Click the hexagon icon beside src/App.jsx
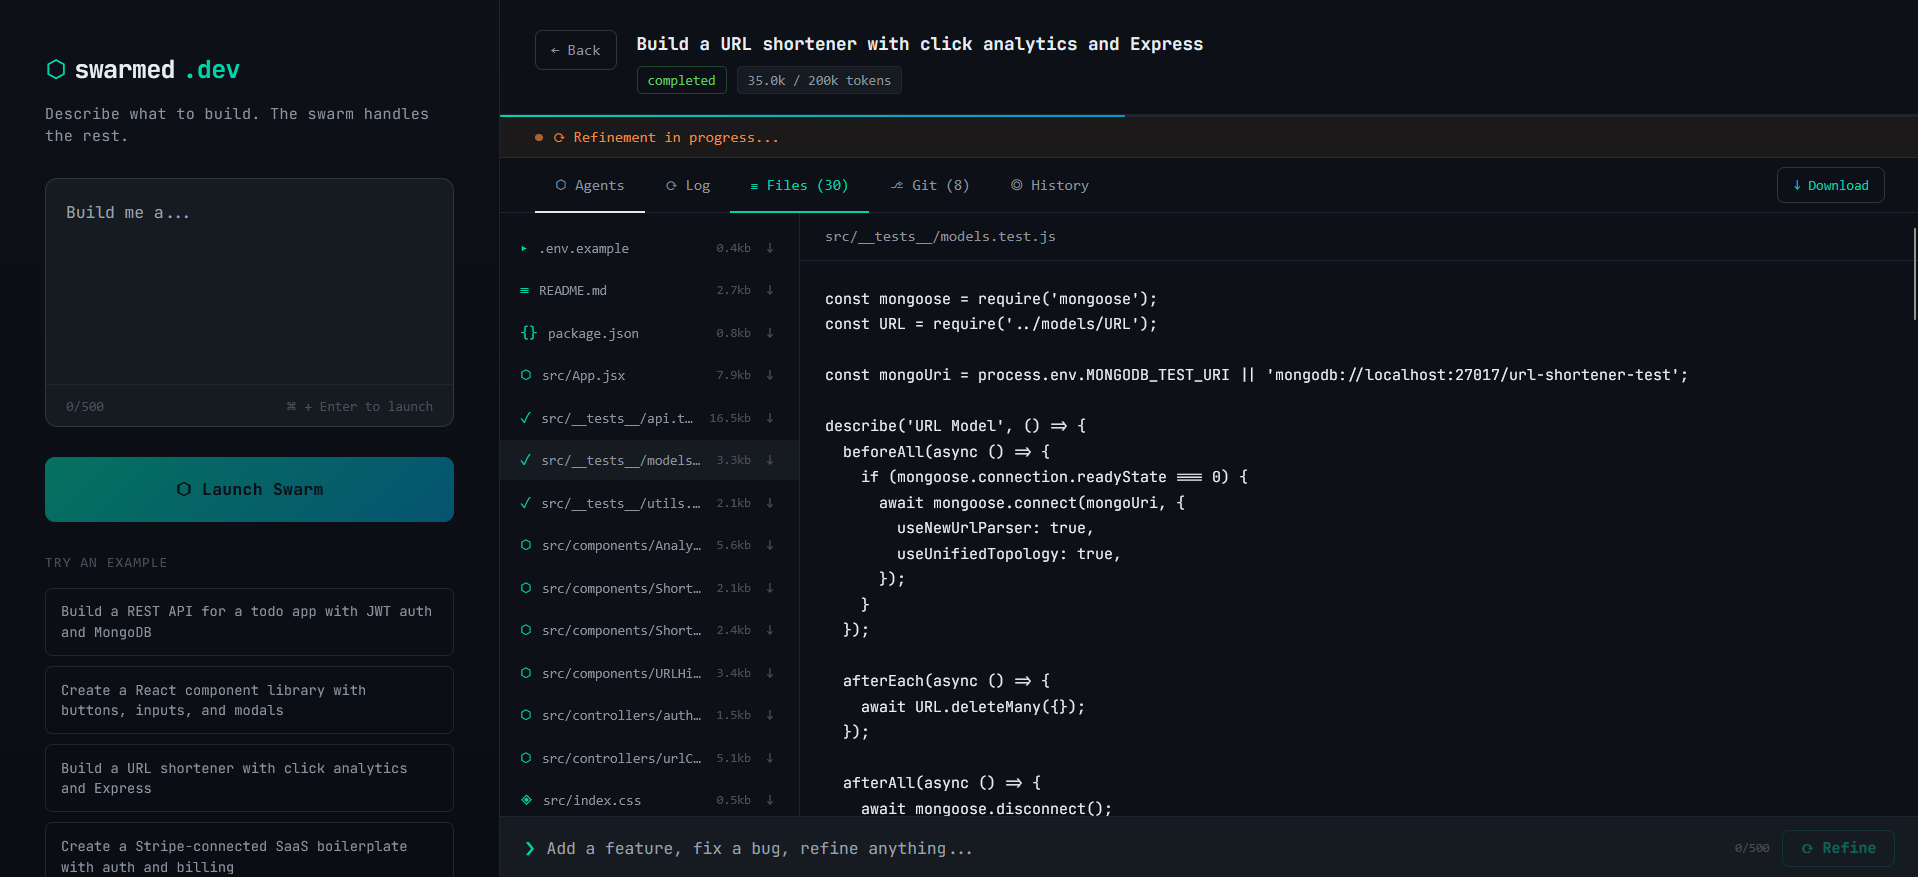 click(x=526, y=375)
